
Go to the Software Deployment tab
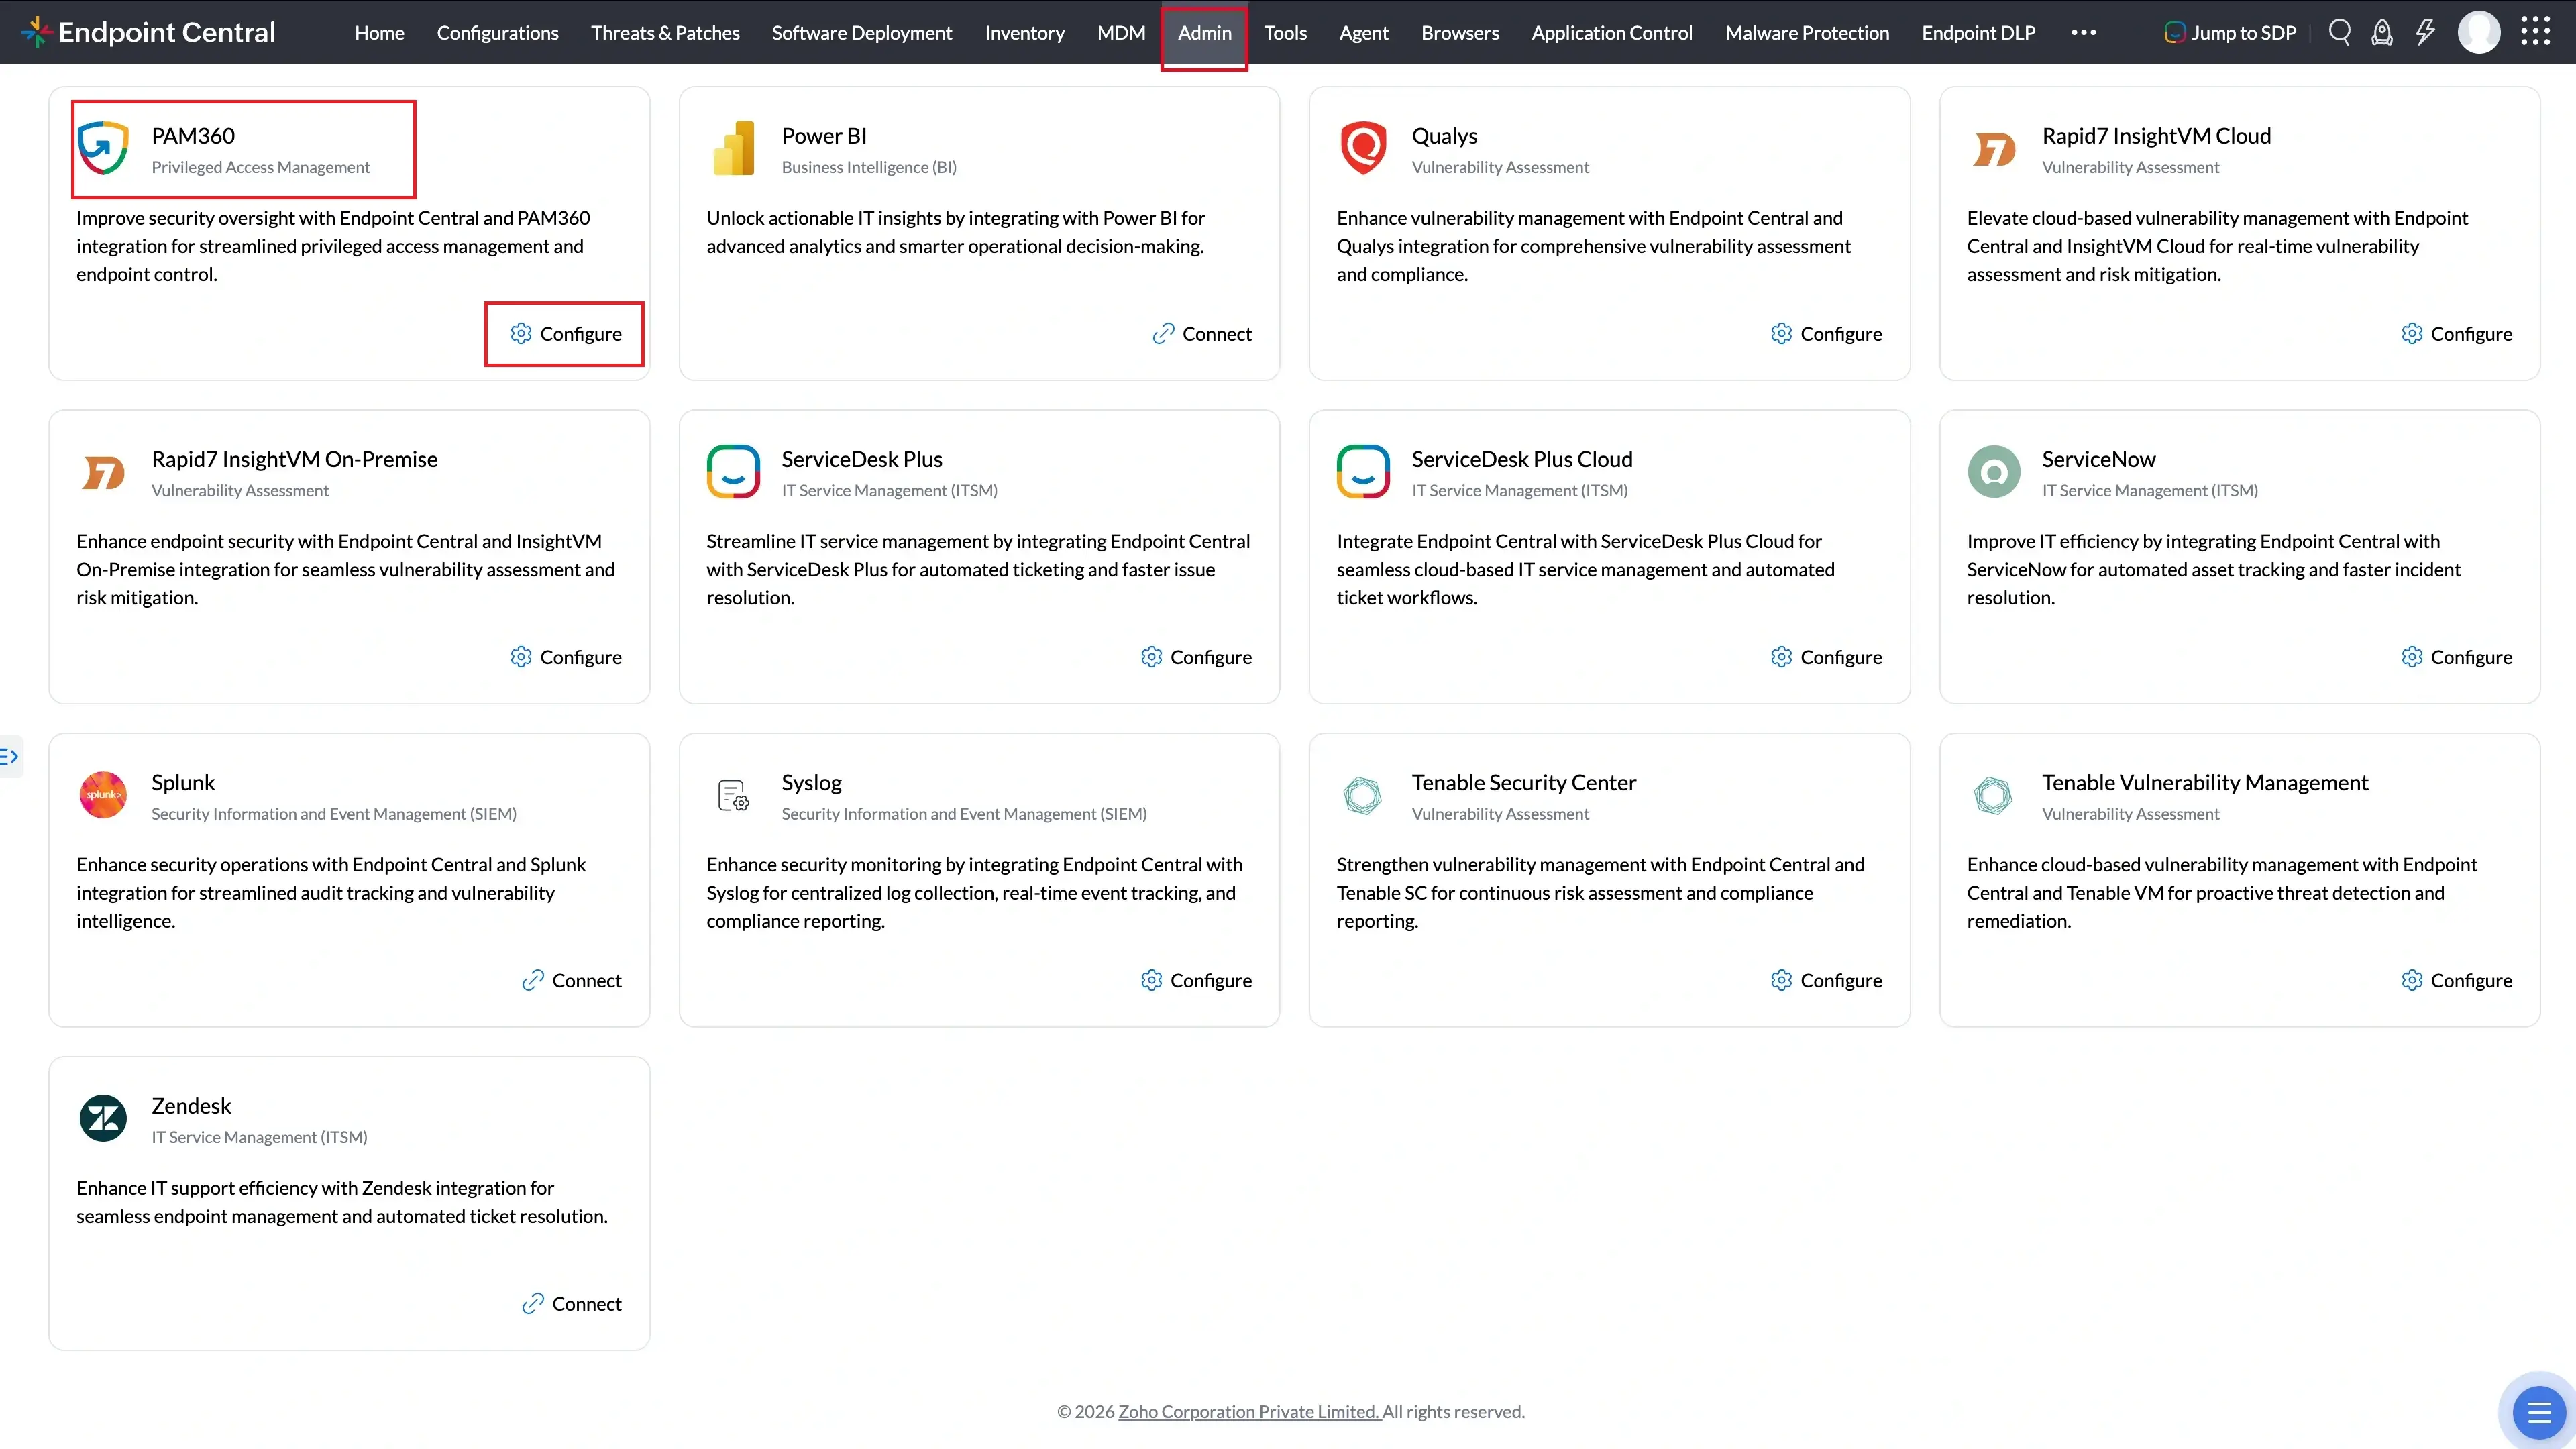(x=861, y=32)
